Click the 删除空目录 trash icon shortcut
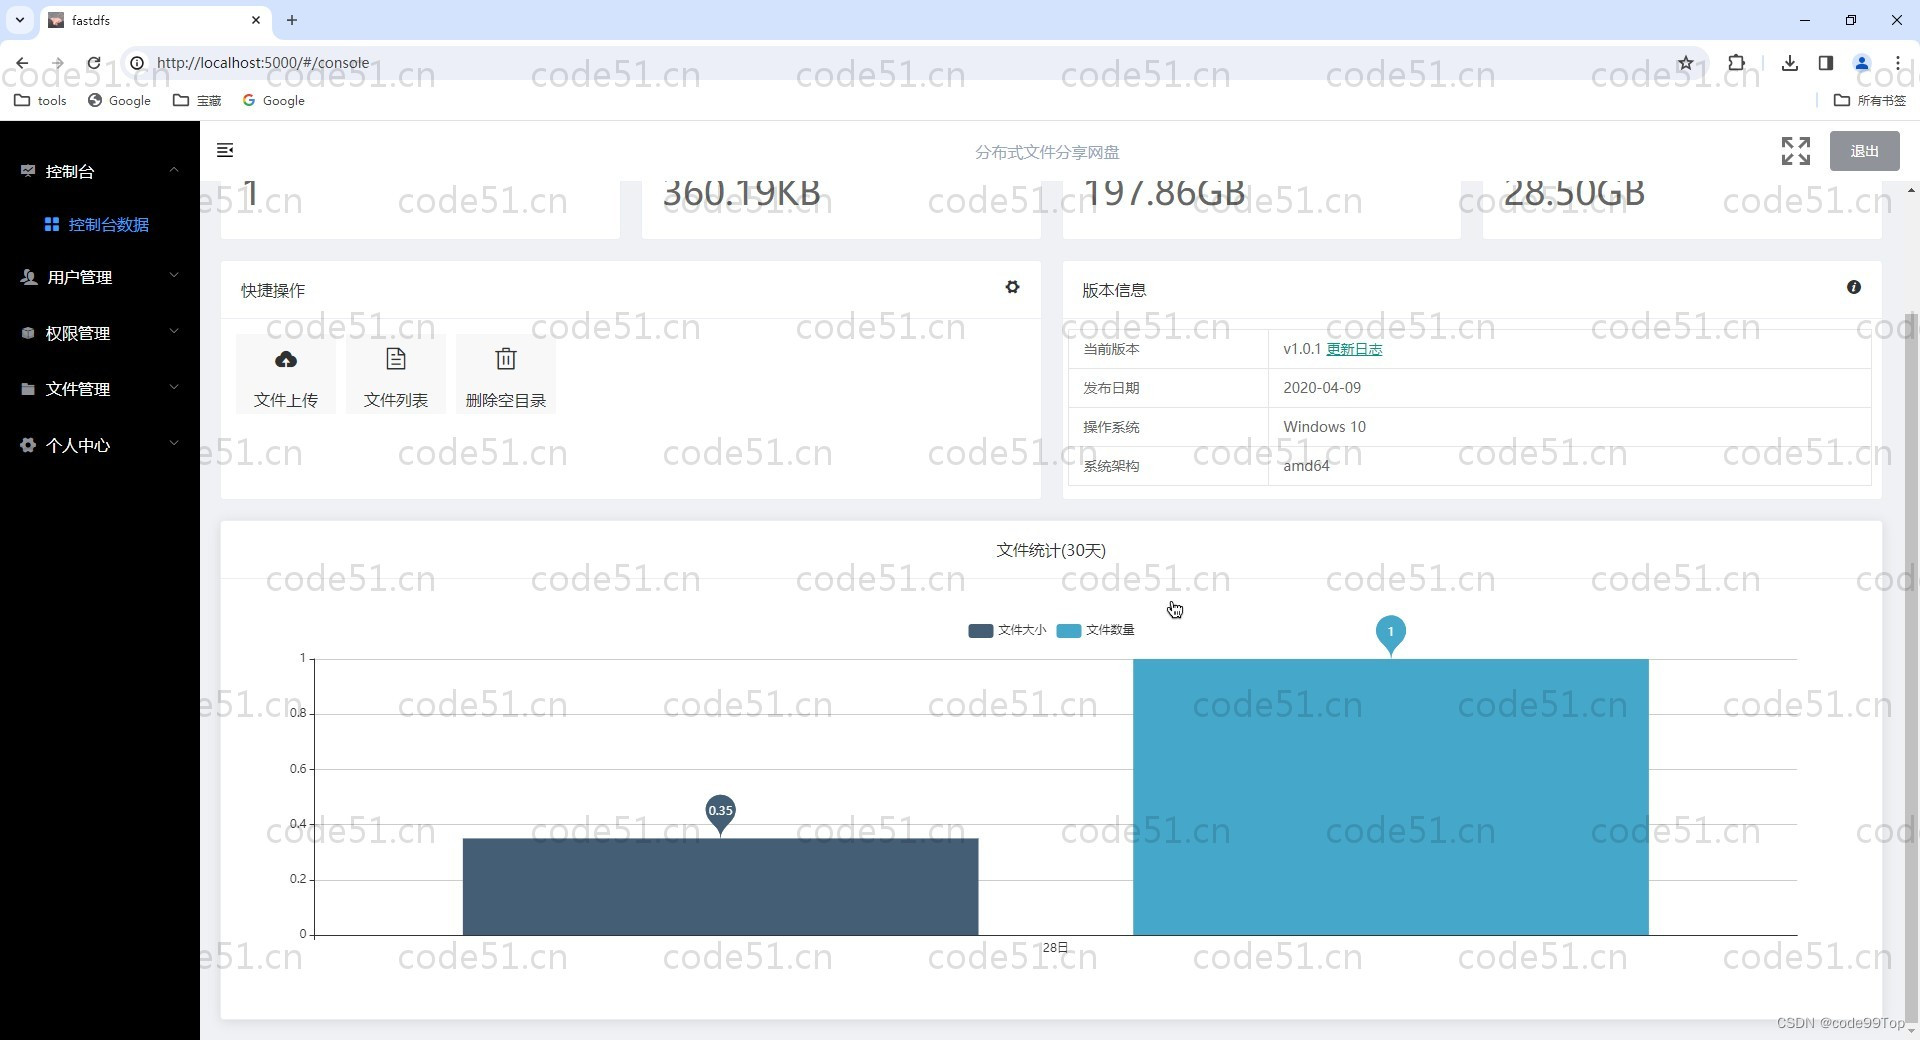Viewport: 1920px width, 1040px height. pyautogui.click(x=506, y=359)
